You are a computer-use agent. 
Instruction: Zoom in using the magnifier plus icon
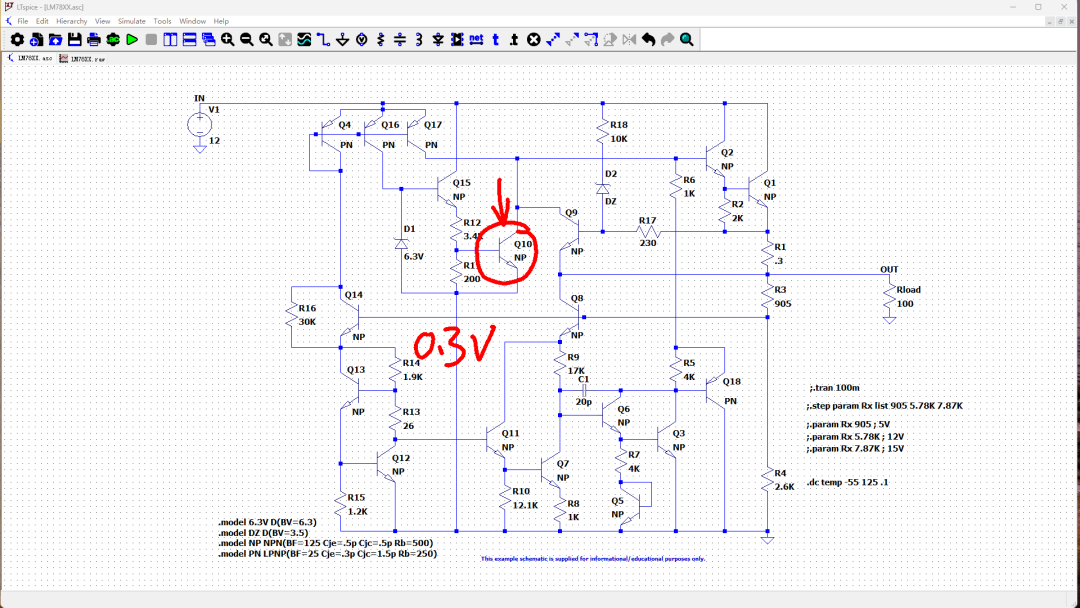[228, 40]
